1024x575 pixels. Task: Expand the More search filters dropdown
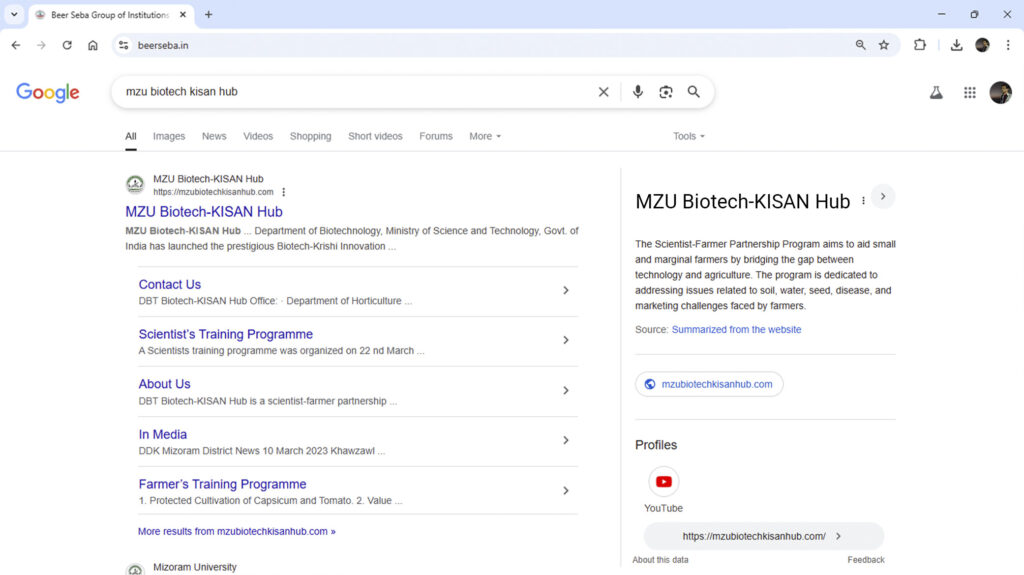coord(485,136)
